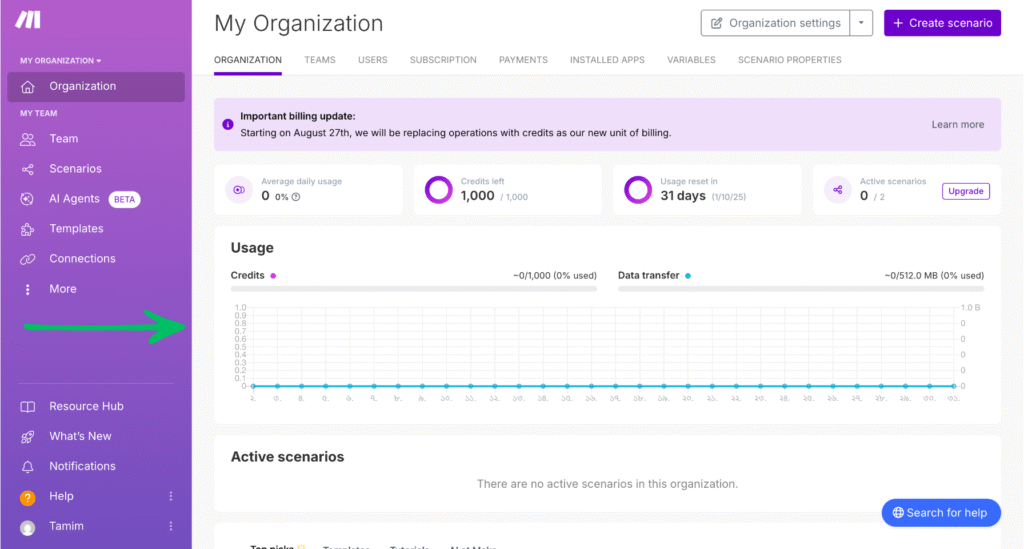
Task: Go to Templates in the sidebar
Action: click(76, 229)
